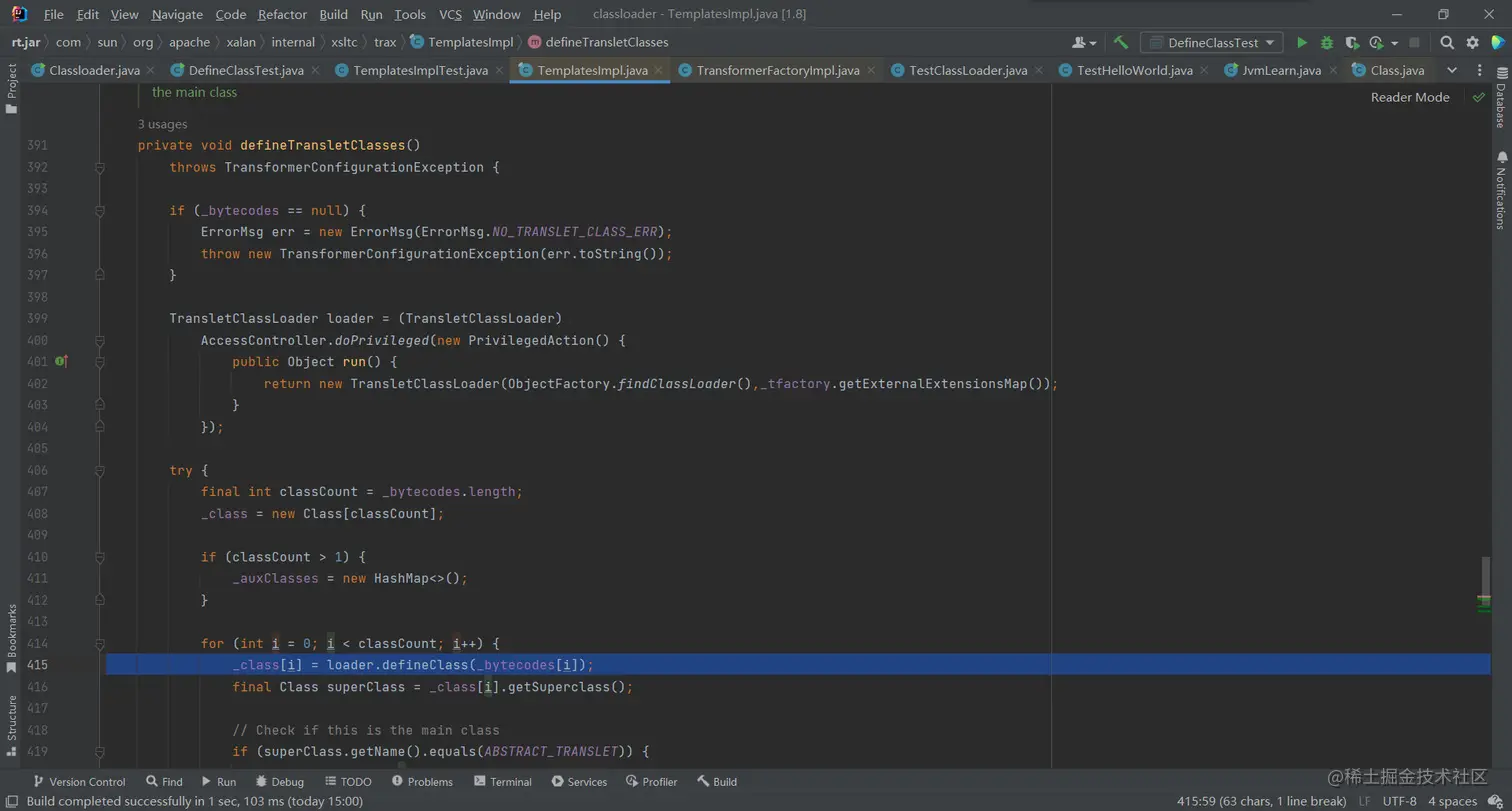Click the implementation gutter icon at line 401
1512x811 pixels.
pyautogui.click(x=60, y=361)
